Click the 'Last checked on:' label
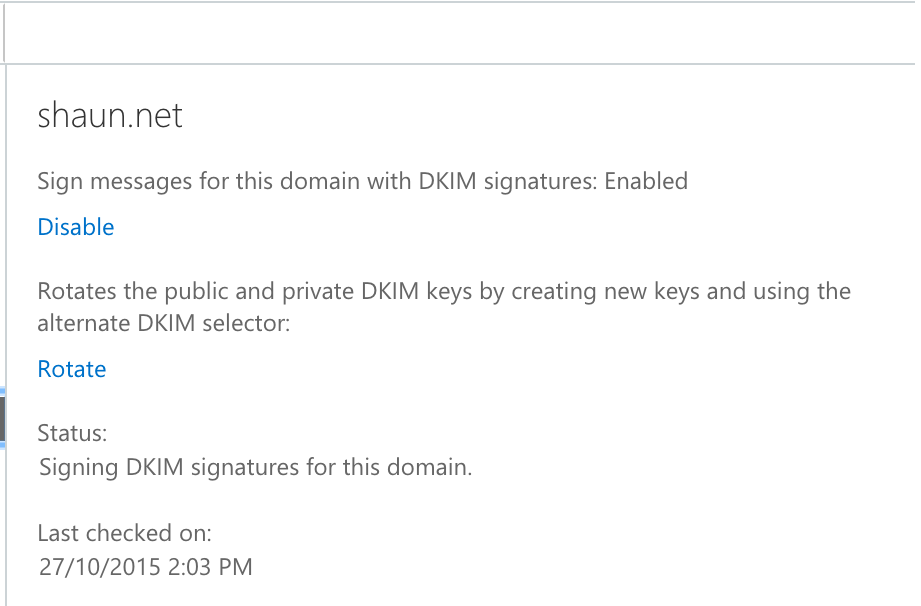This screenshot has width=921, height=606. (x=124, y=533)
